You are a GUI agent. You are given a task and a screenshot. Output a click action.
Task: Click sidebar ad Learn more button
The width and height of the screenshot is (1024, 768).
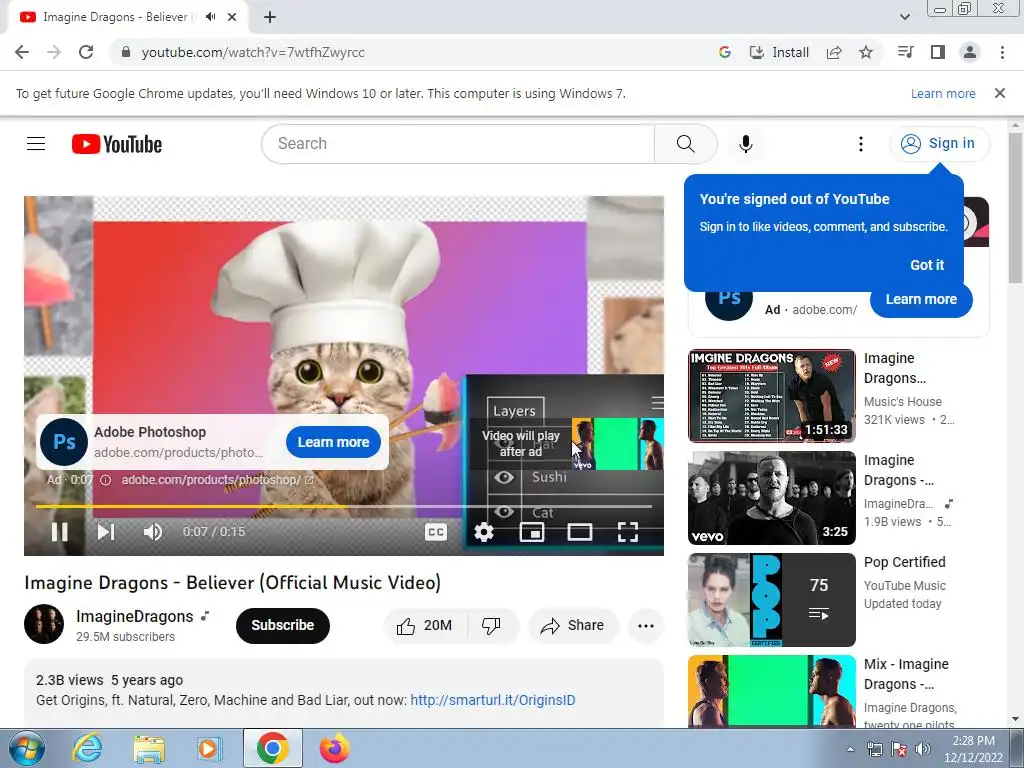point(921,299)
